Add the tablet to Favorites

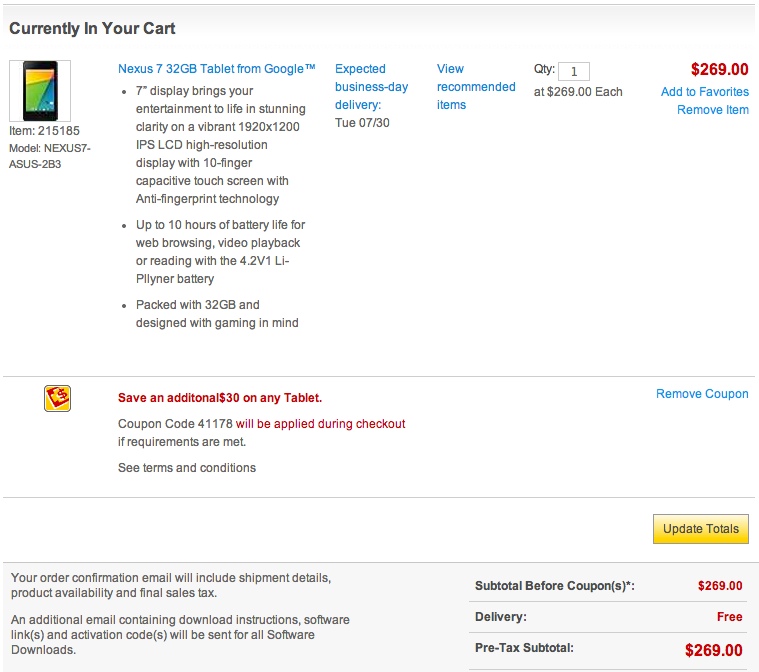(704, 92)
